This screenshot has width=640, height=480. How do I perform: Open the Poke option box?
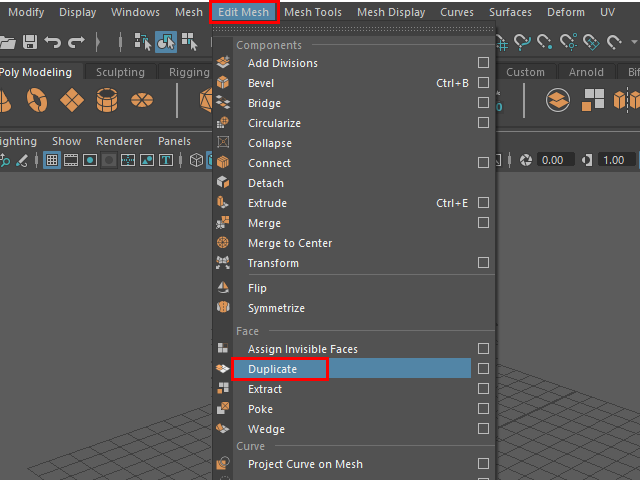[483, 409]
